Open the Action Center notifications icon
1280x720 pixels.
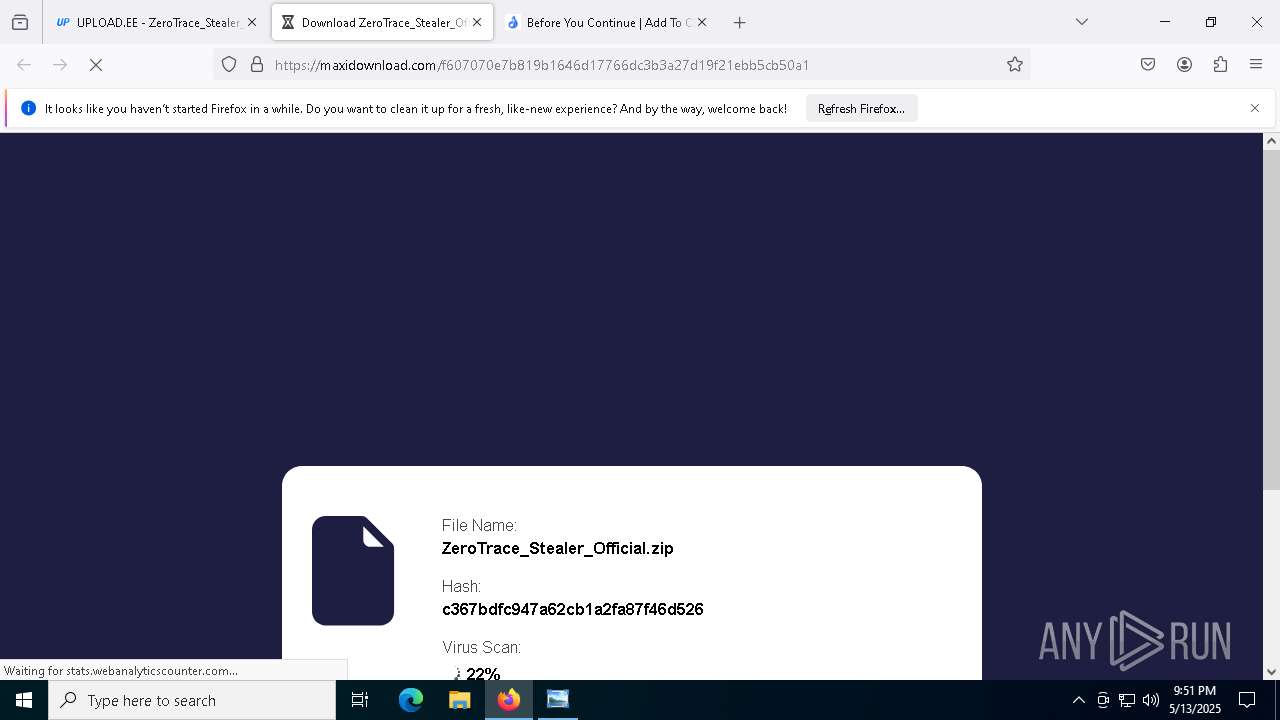(x=1247, y=700)
